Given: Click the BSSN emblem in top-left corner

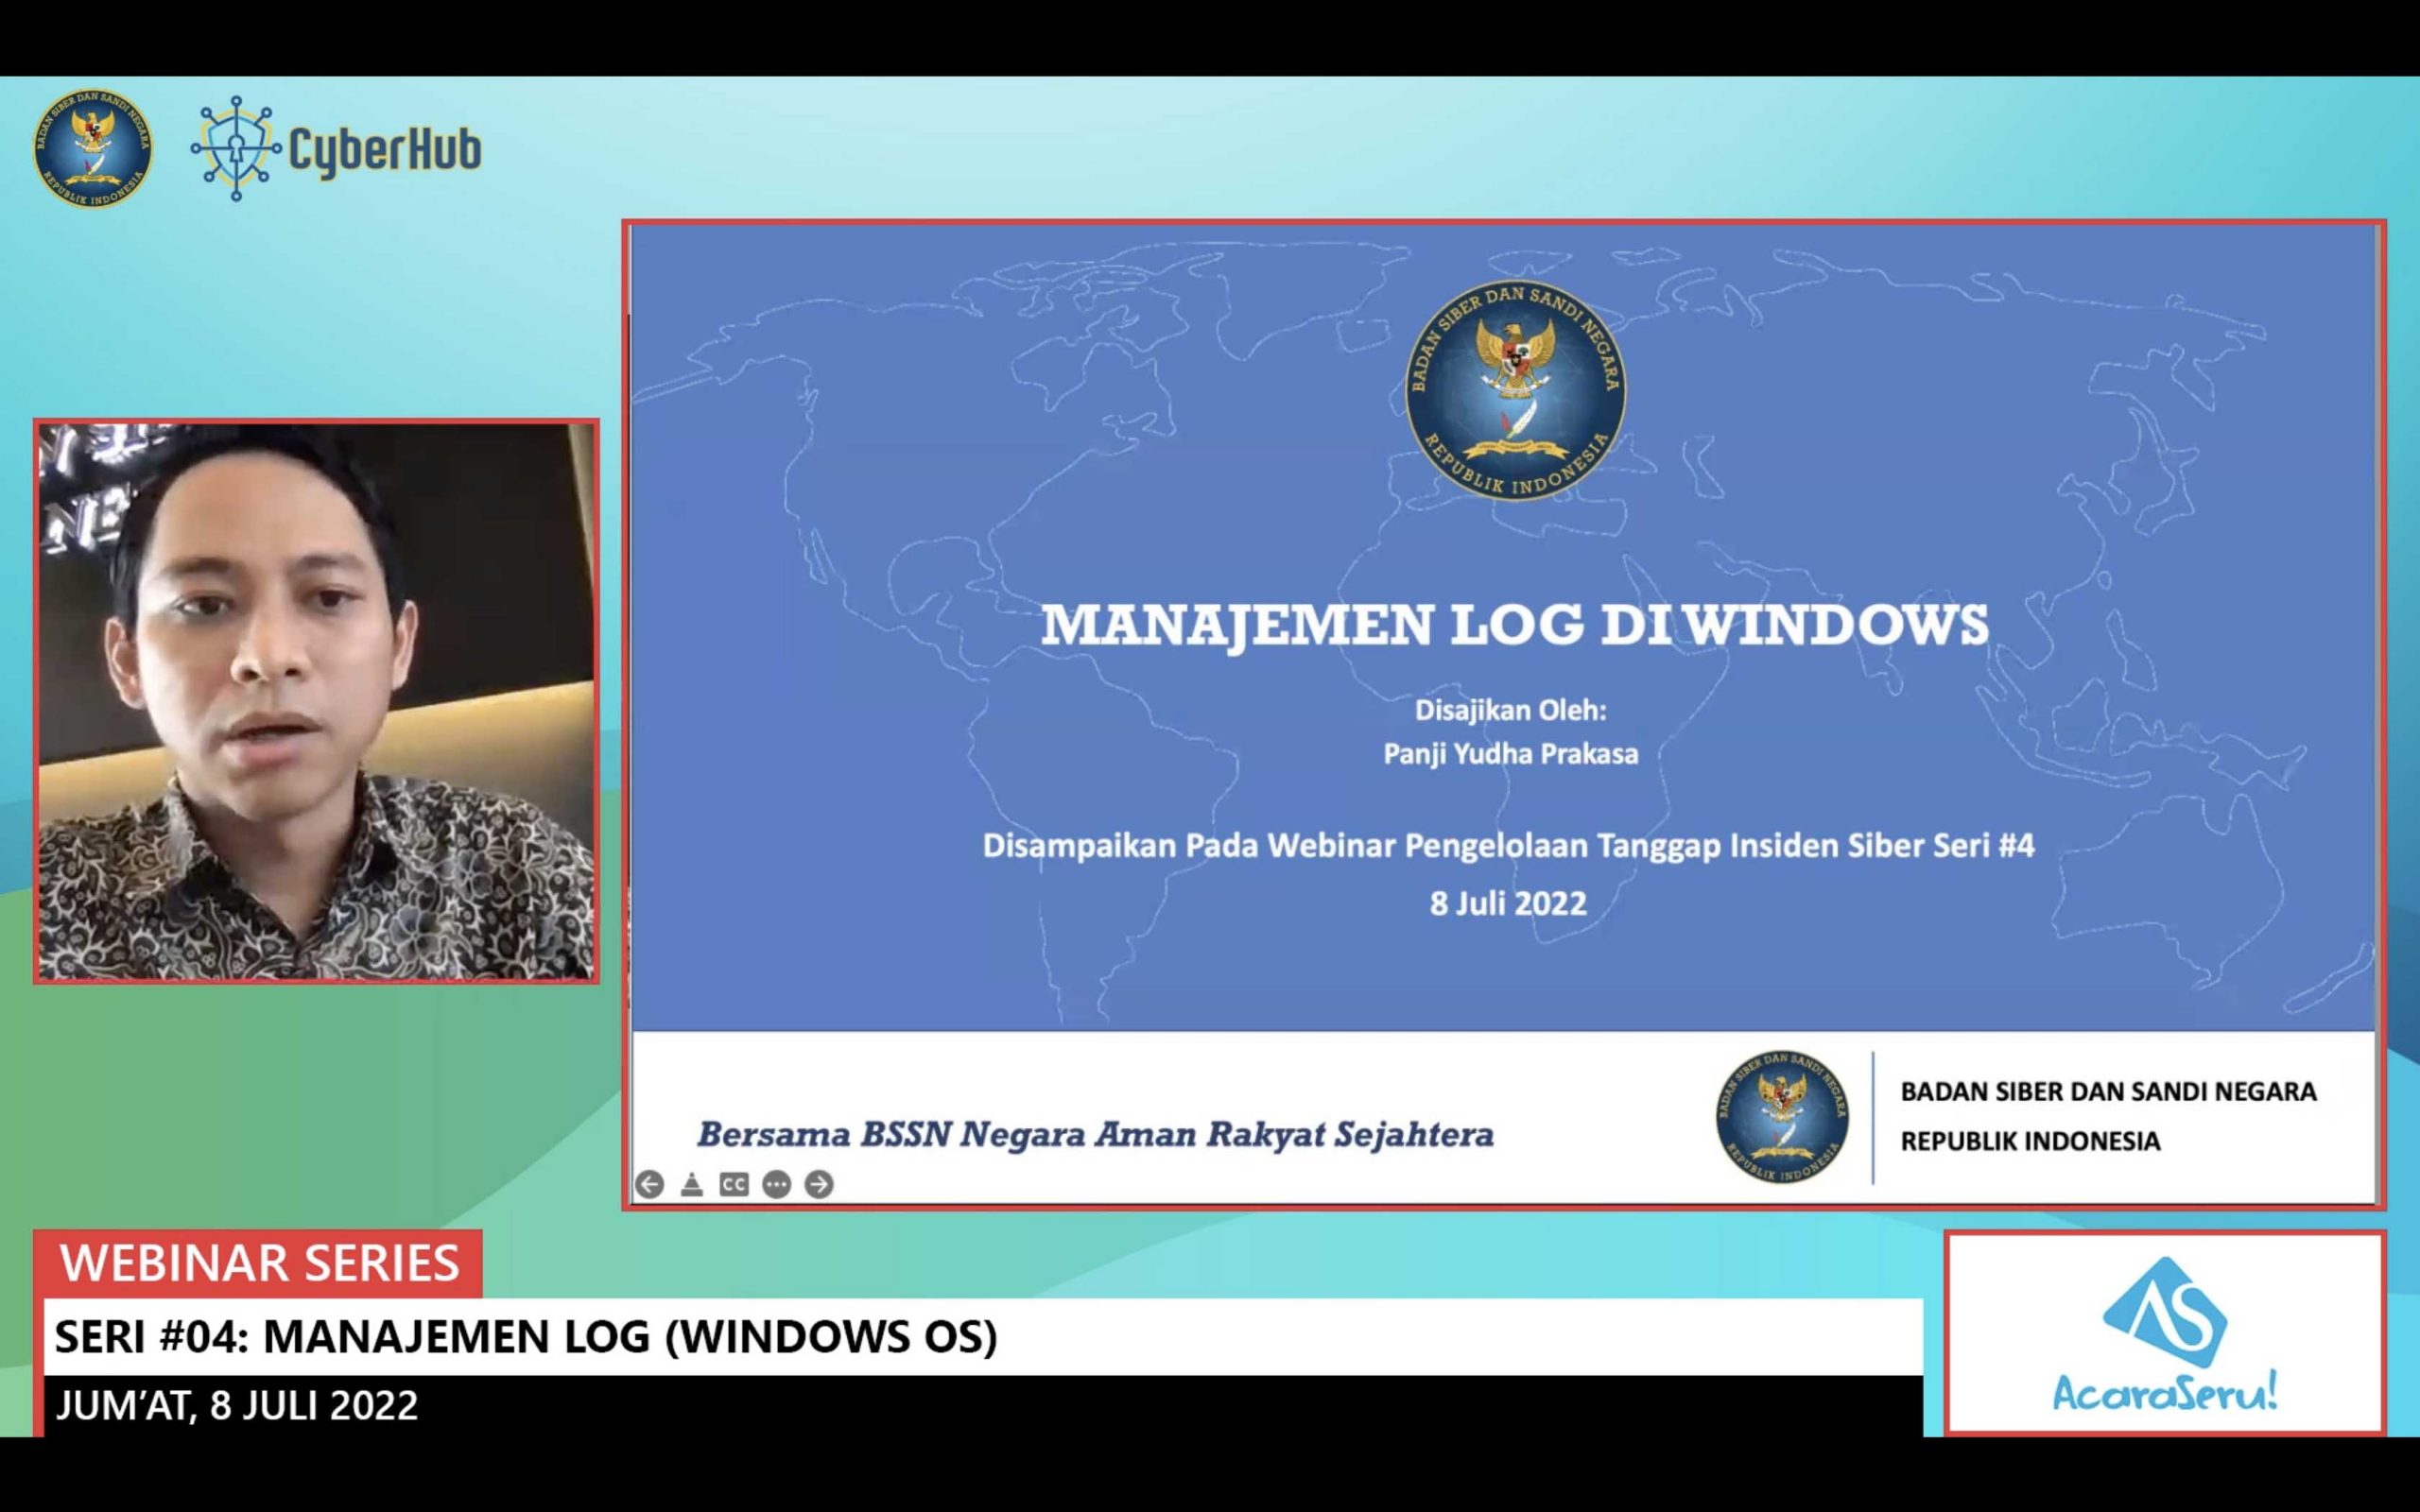Looking at the screenshot, I should 93,149.
